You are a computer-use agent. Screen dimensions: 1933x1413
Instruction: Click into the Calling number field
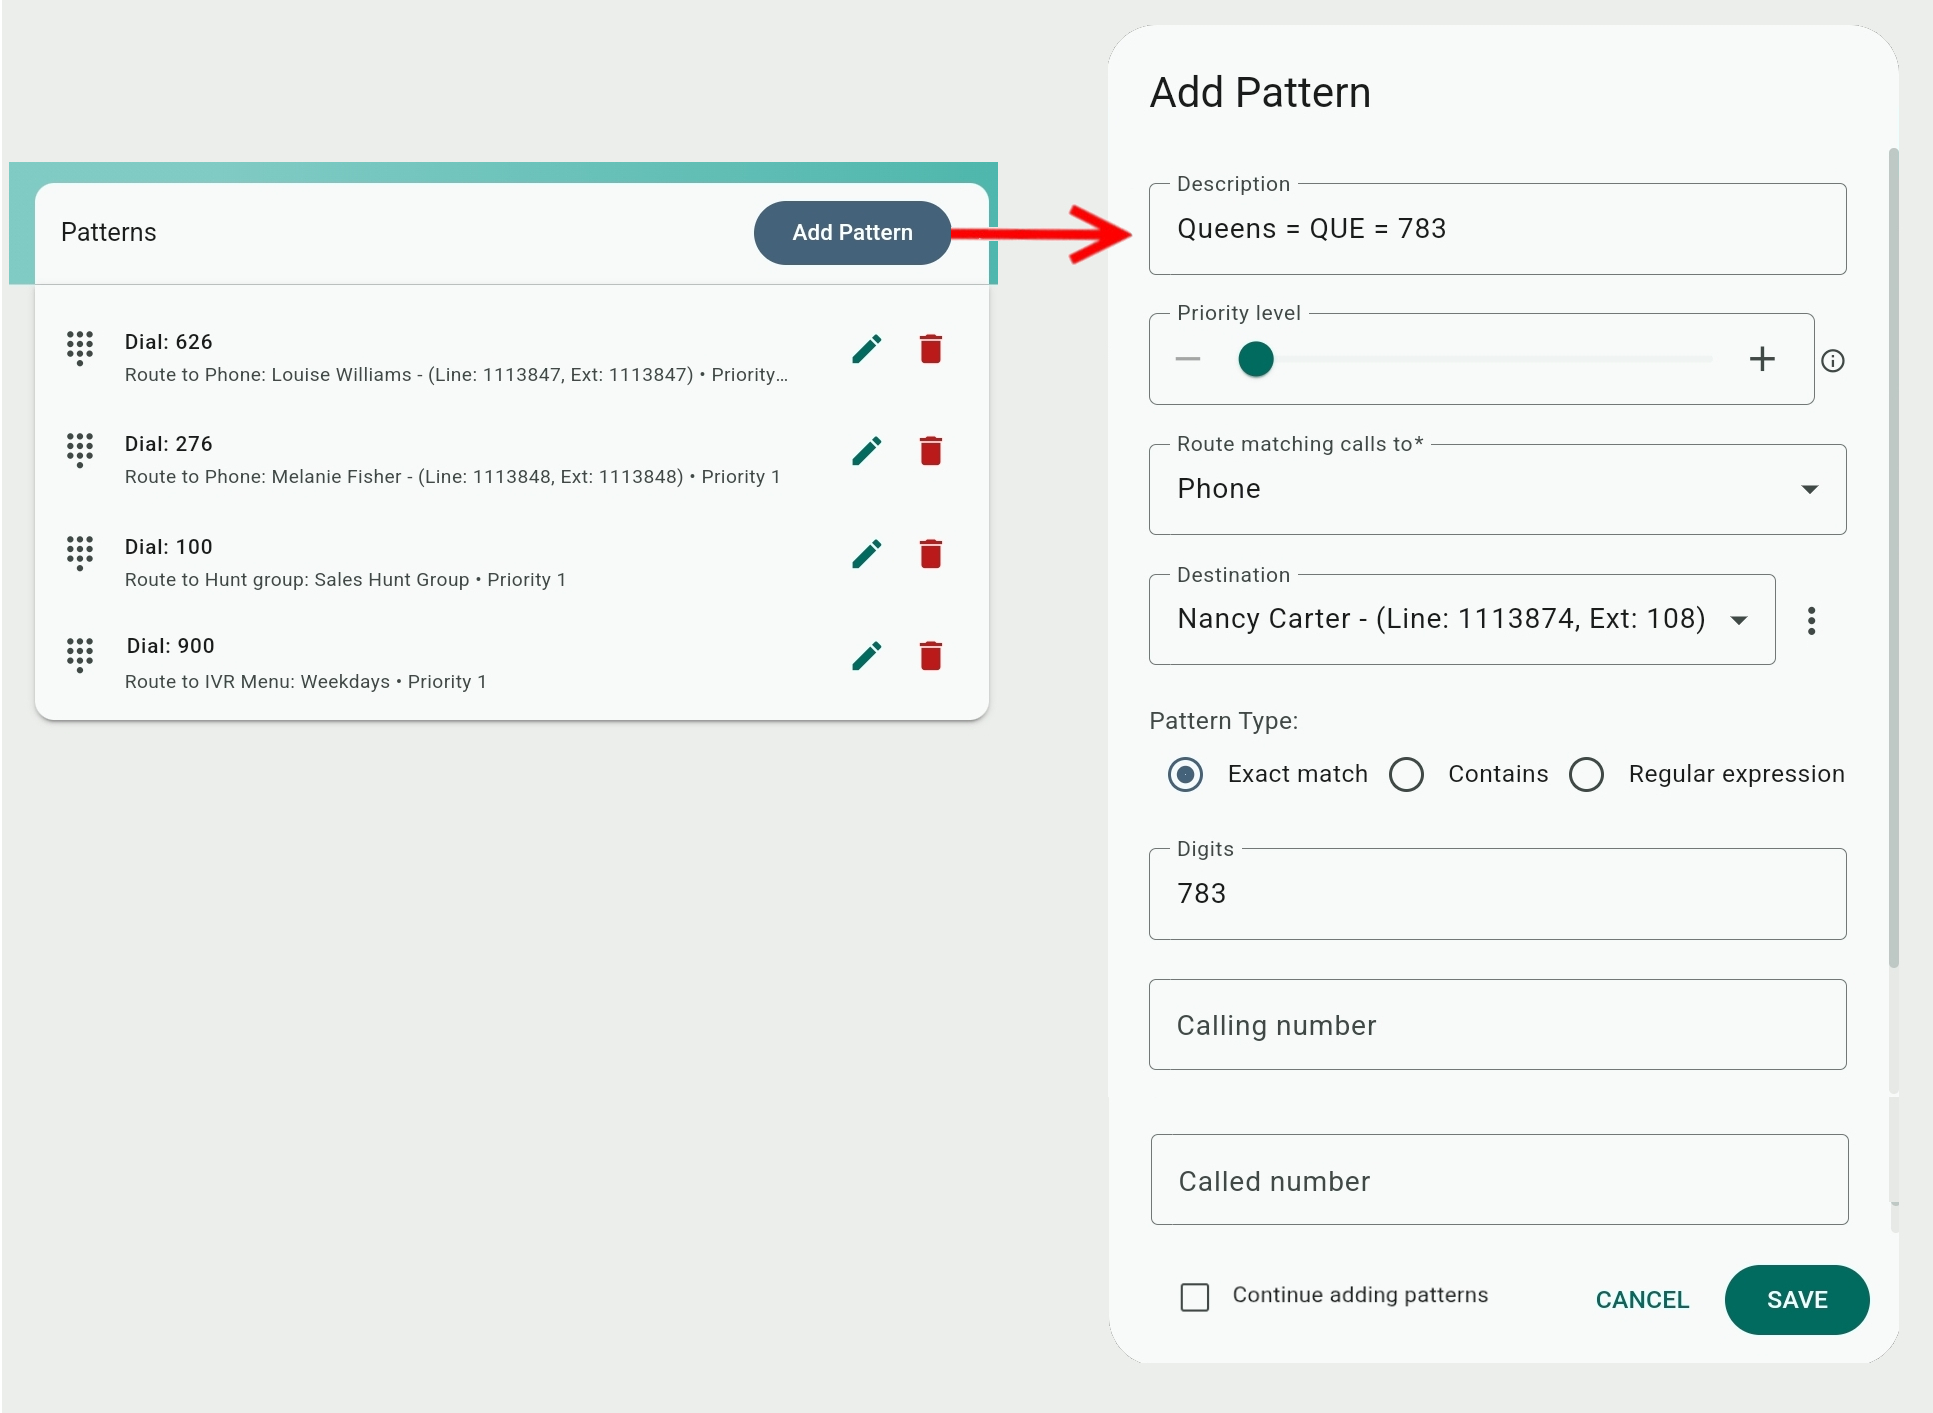point(1497,1025)
